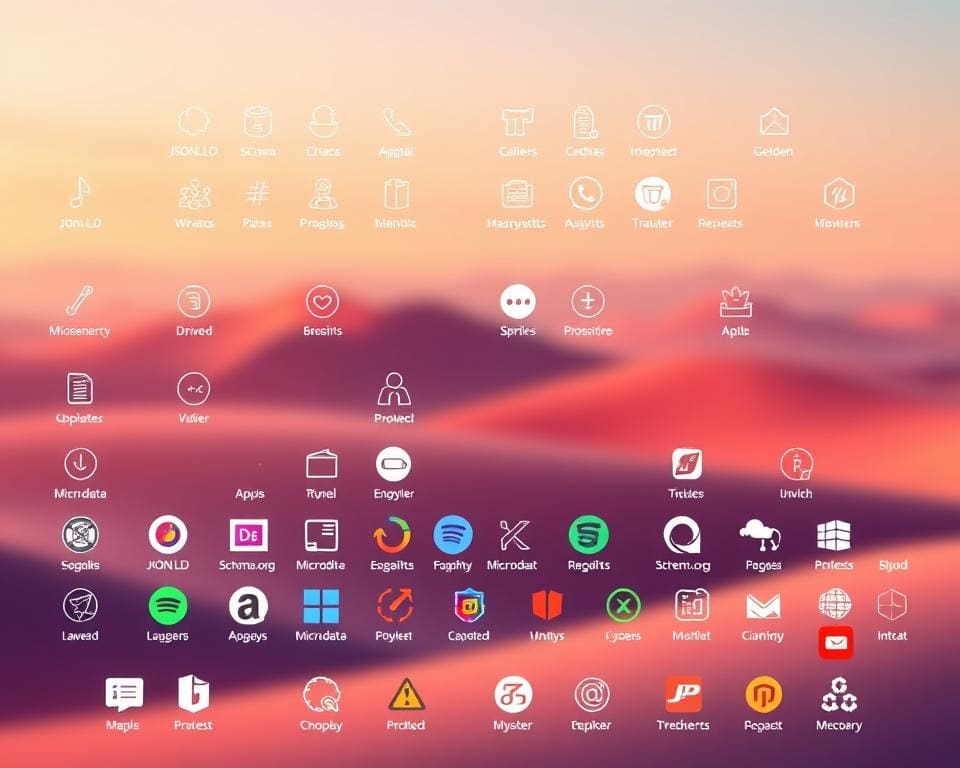Open the dashed orange circle Poylect icon

(x=395, y=606)
